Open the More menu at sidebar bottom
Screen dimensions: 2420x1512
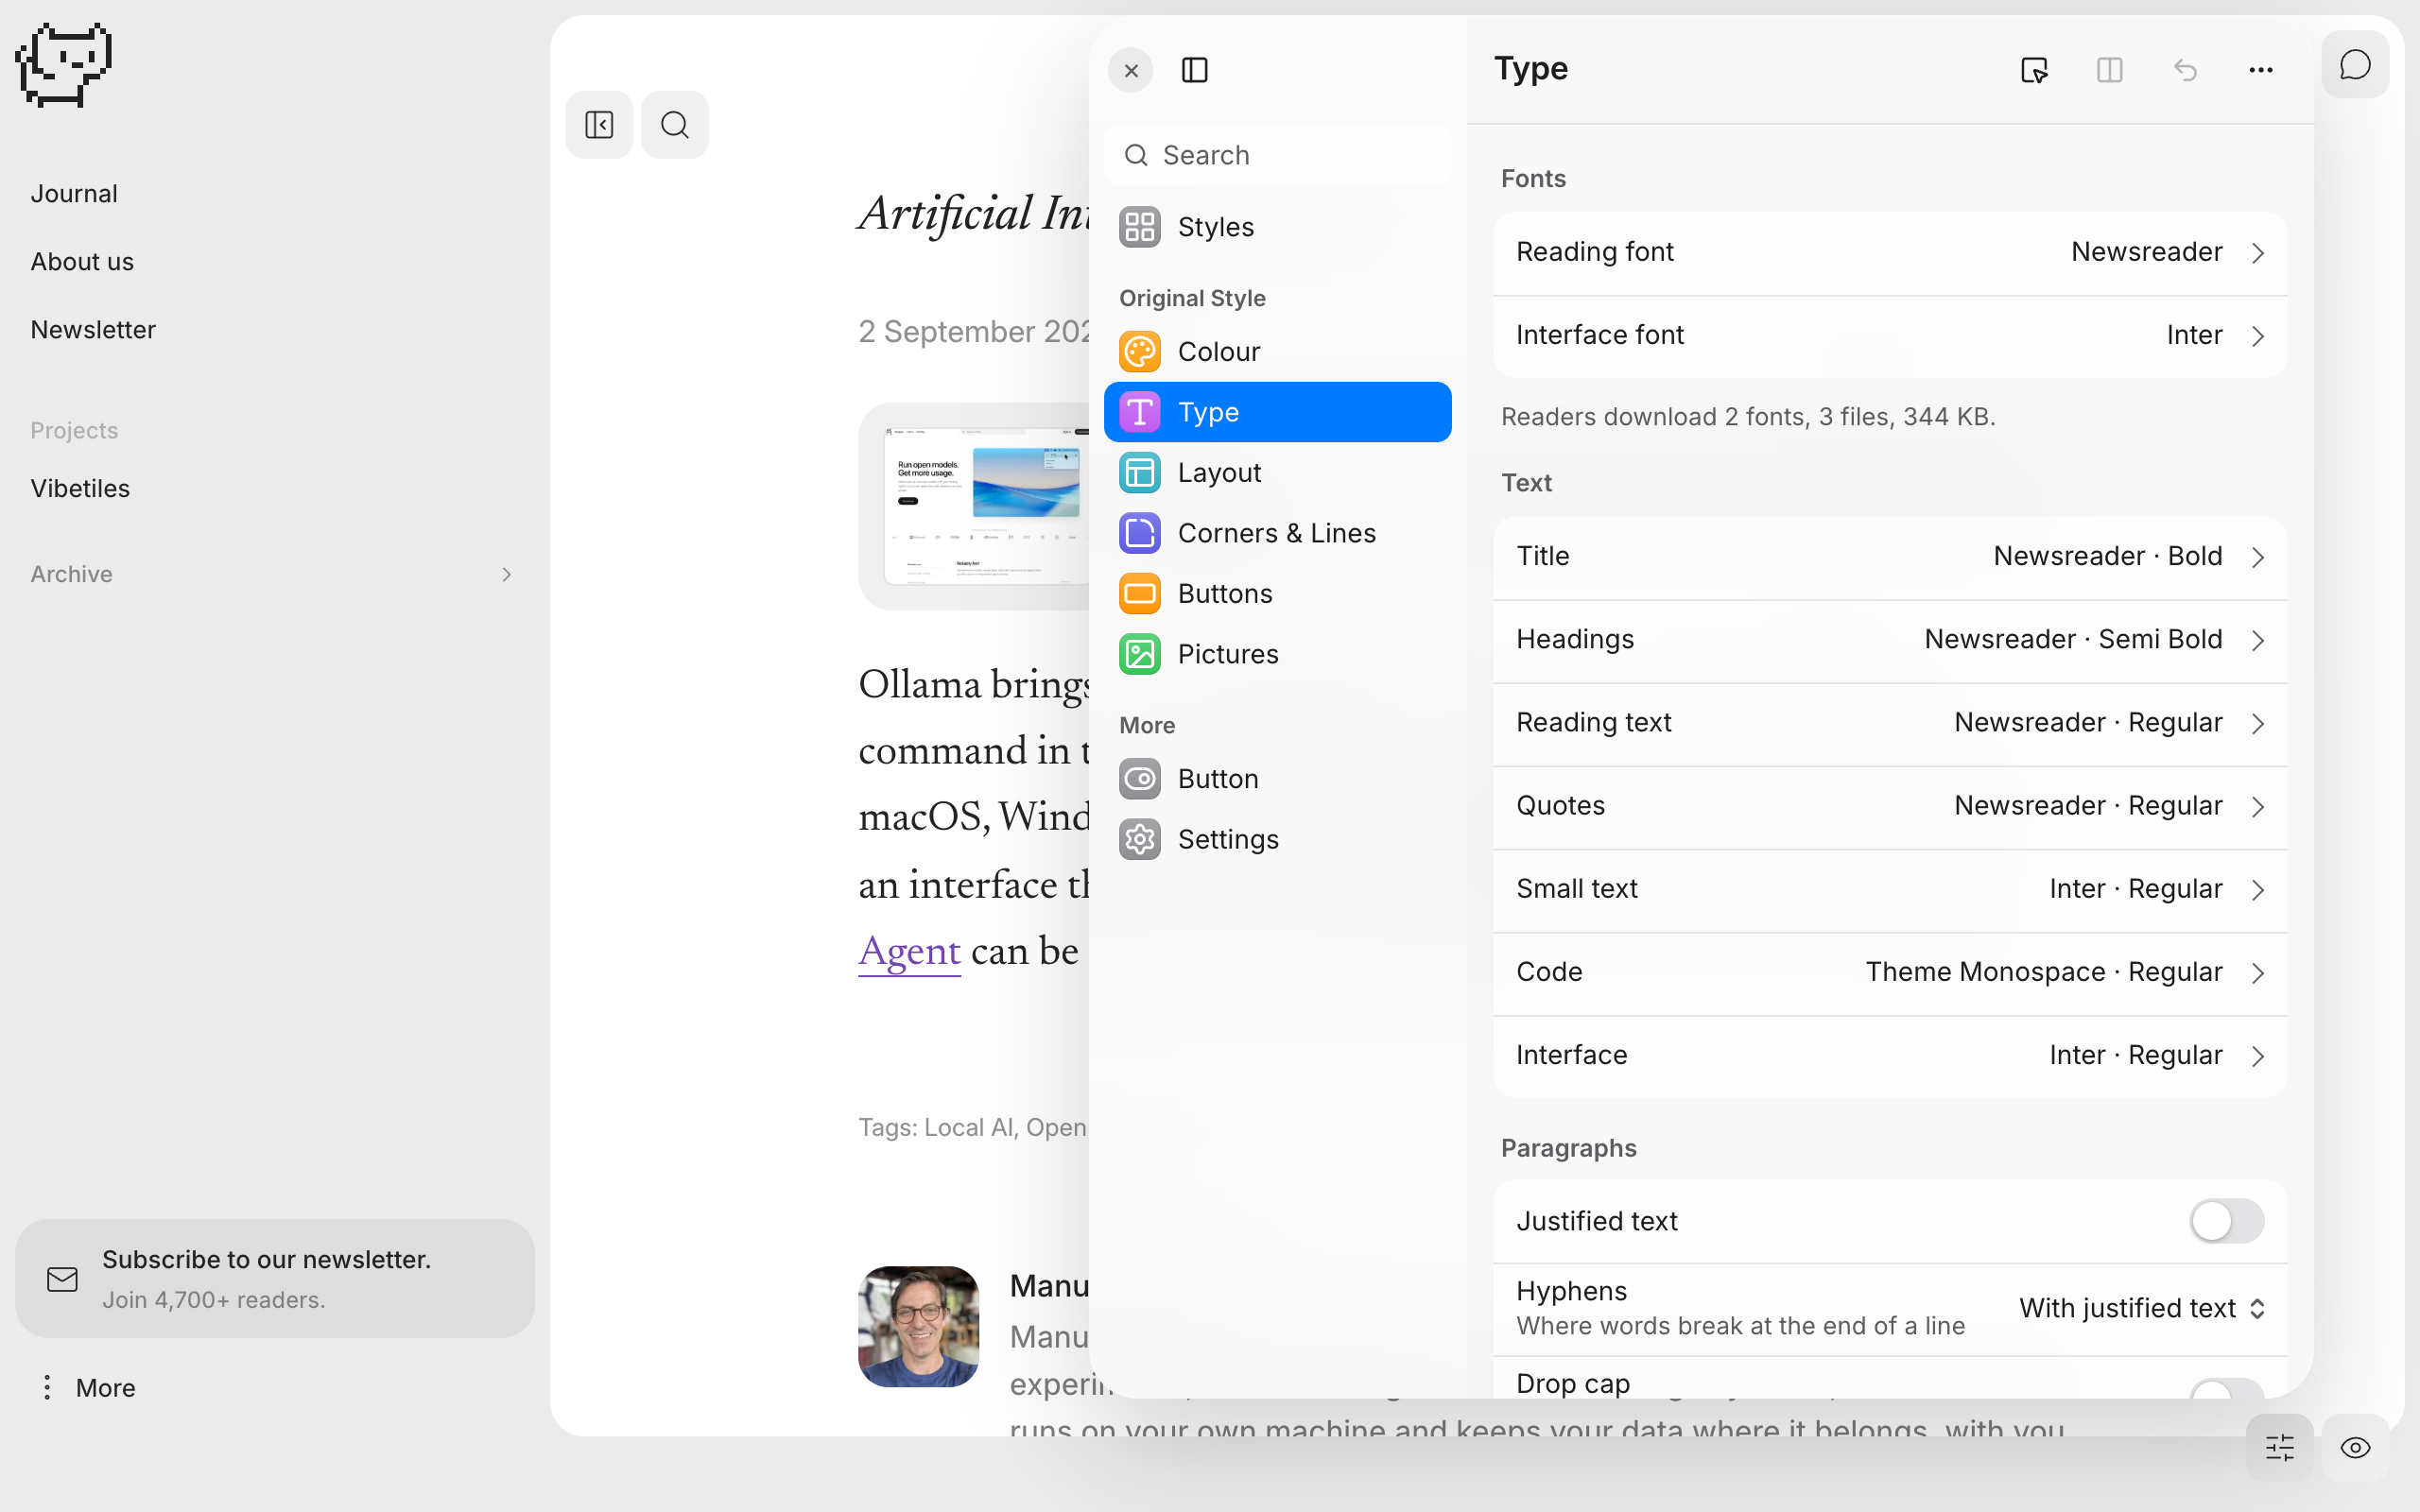pyautogui.click(x=88, y=1387)
